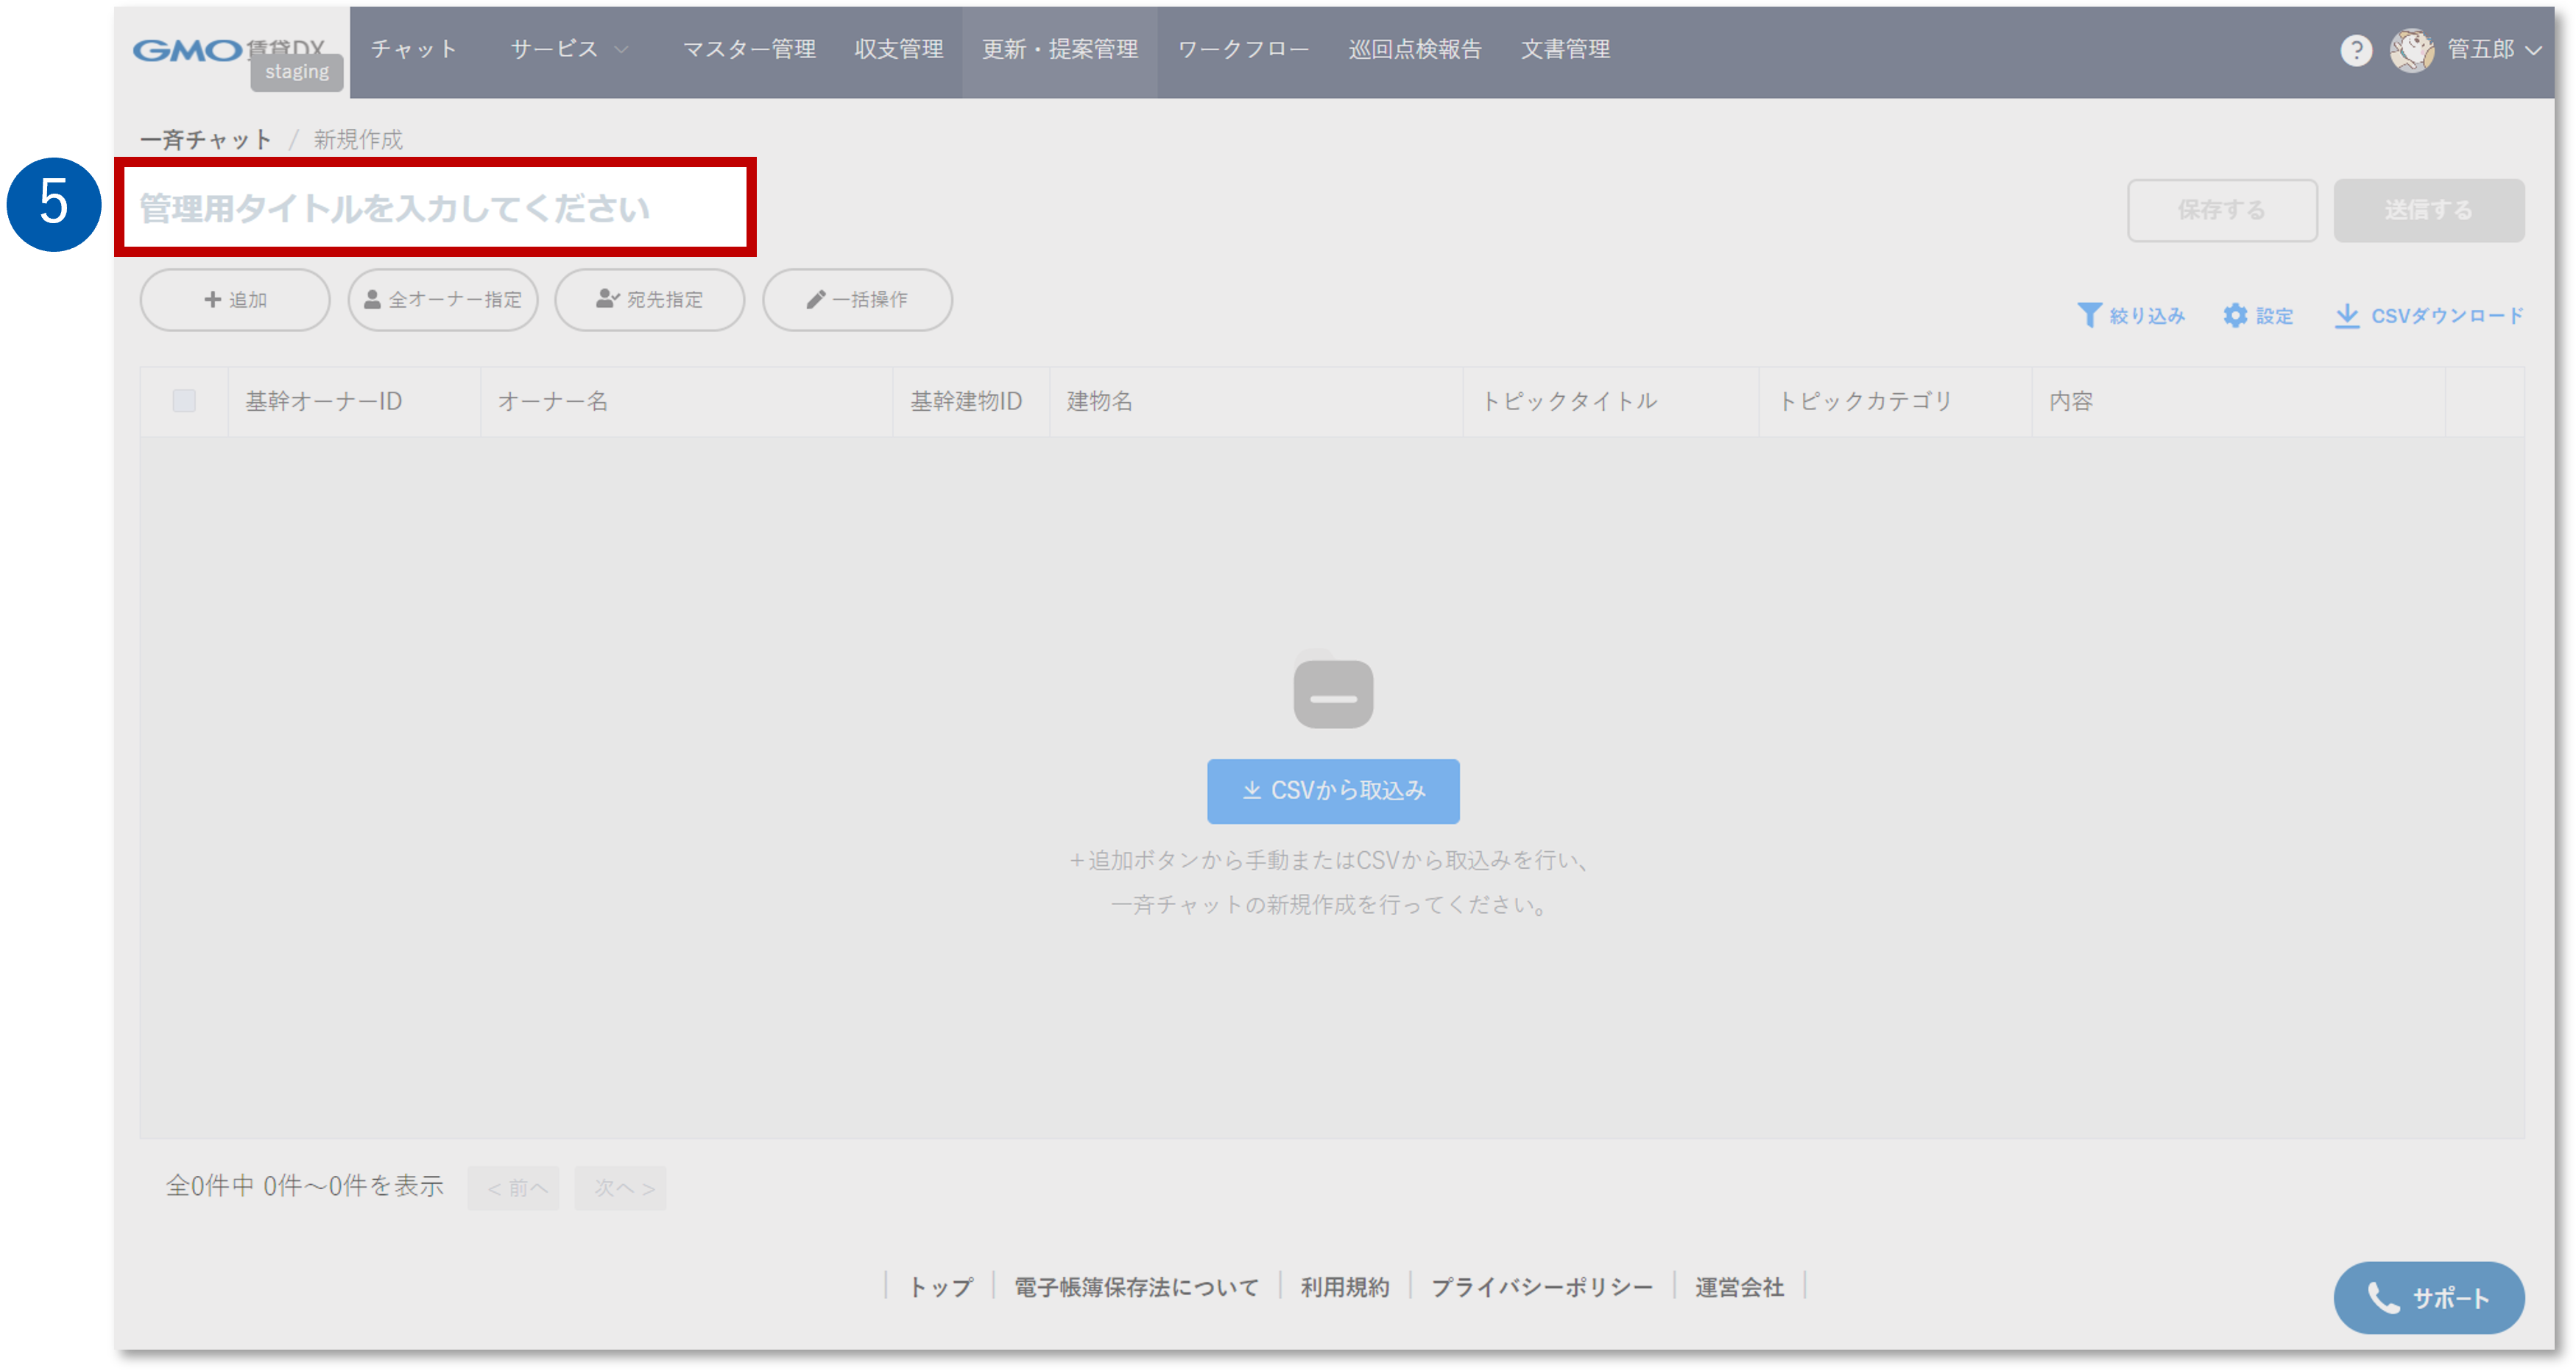Click the サポート phone button
Image resolution: width=2576 pixels, height=1371 pixels.
tap(2428, 1298)
